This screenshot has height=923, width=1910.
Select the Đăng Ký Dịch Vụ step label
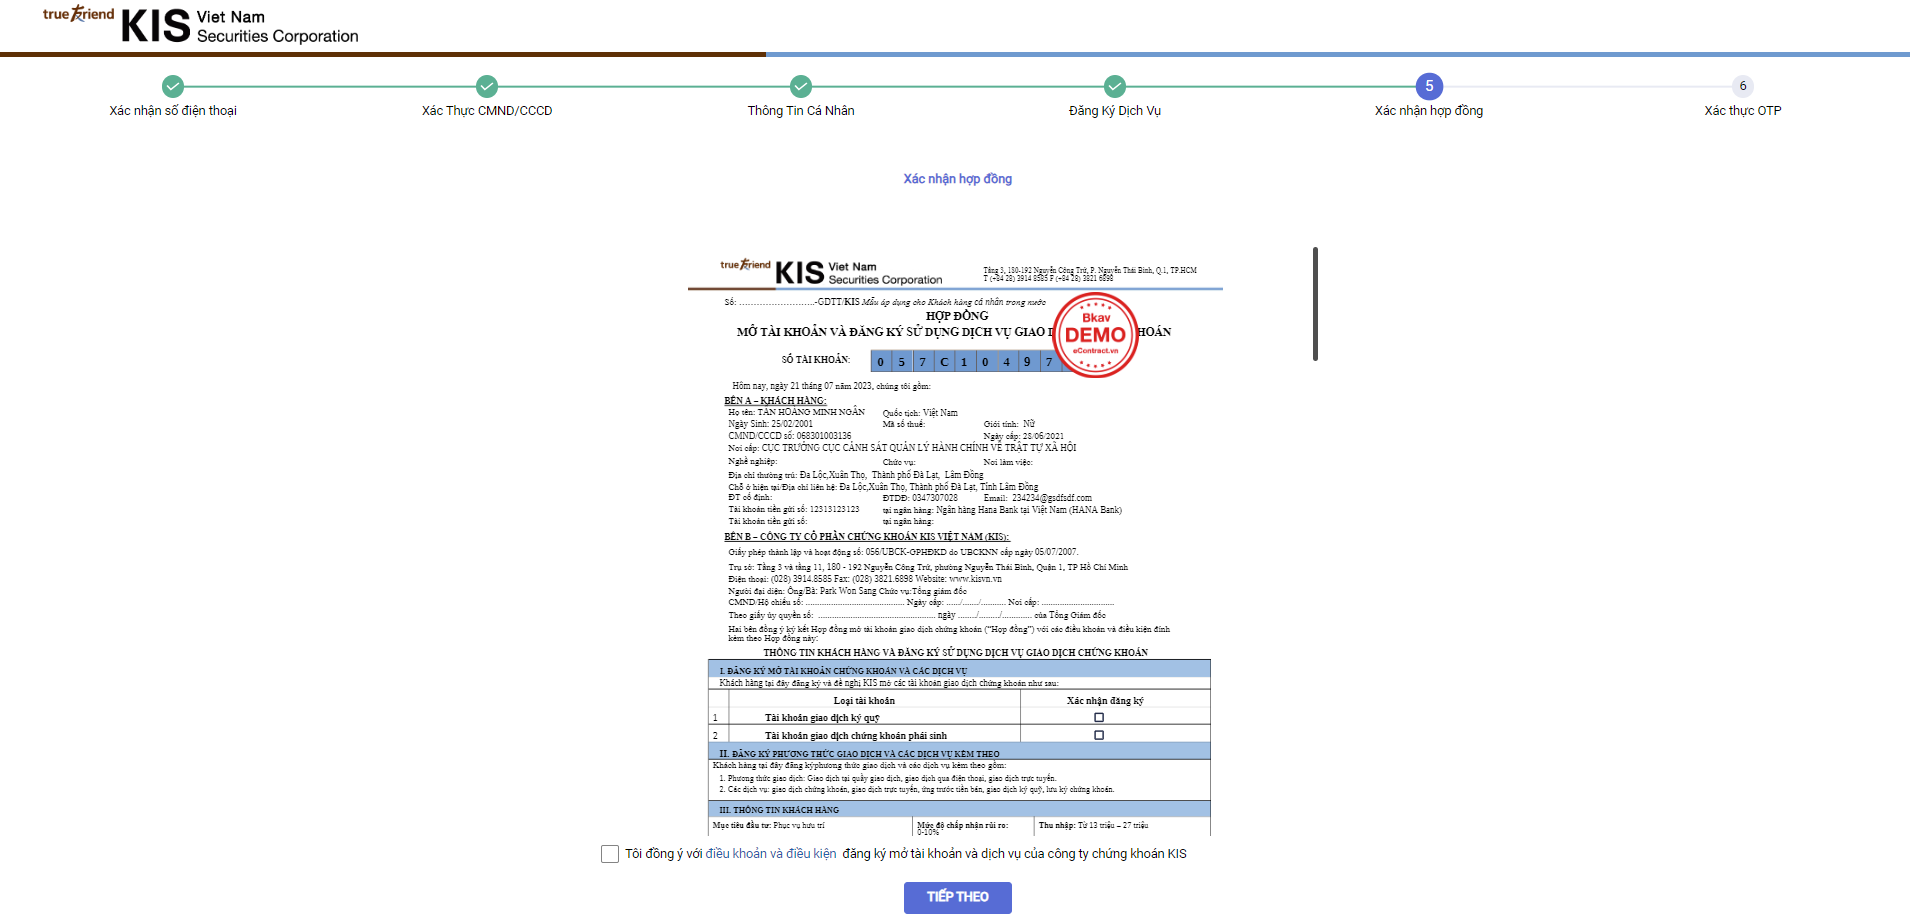pyautogui.click(x=1115, y=111)
